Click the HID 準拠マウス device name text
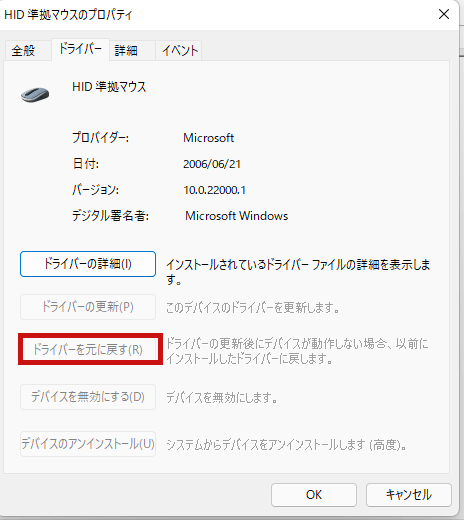 click(x=109, y=87)
